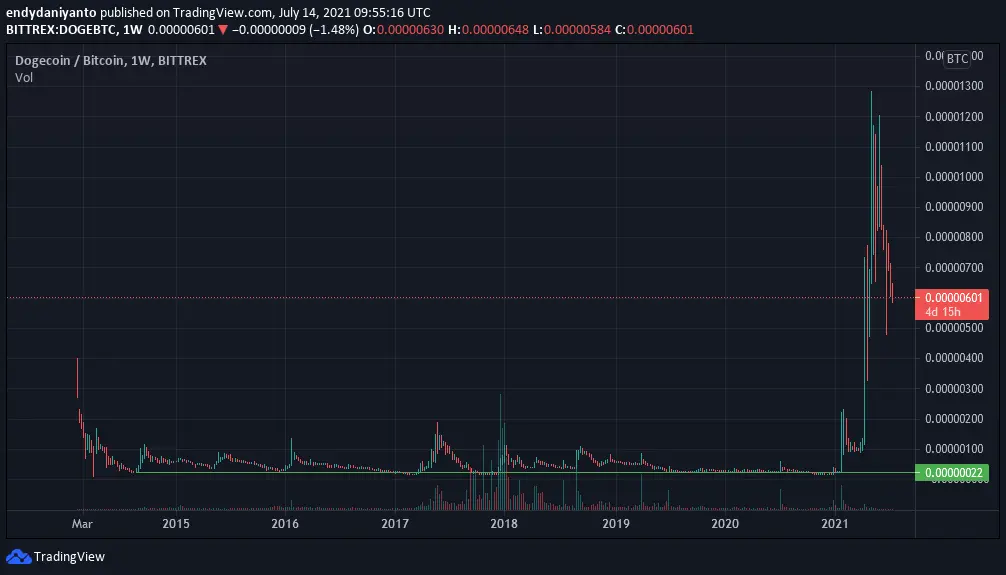This screenshot has height=575, width=1006.
Task: Click the author name endydaniyanto
Action: (x=51, y=12)
